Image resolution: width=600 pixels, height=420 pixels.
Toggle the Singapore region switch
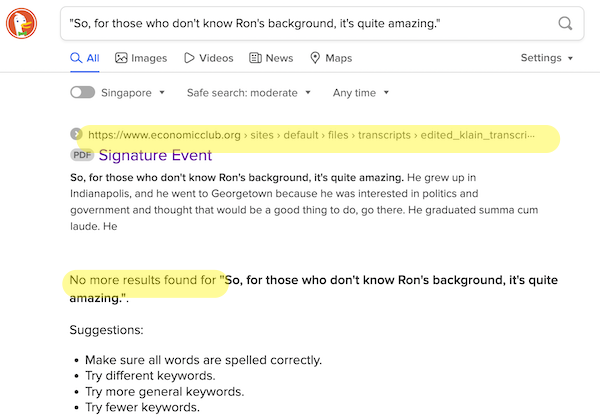coord(83,92)
